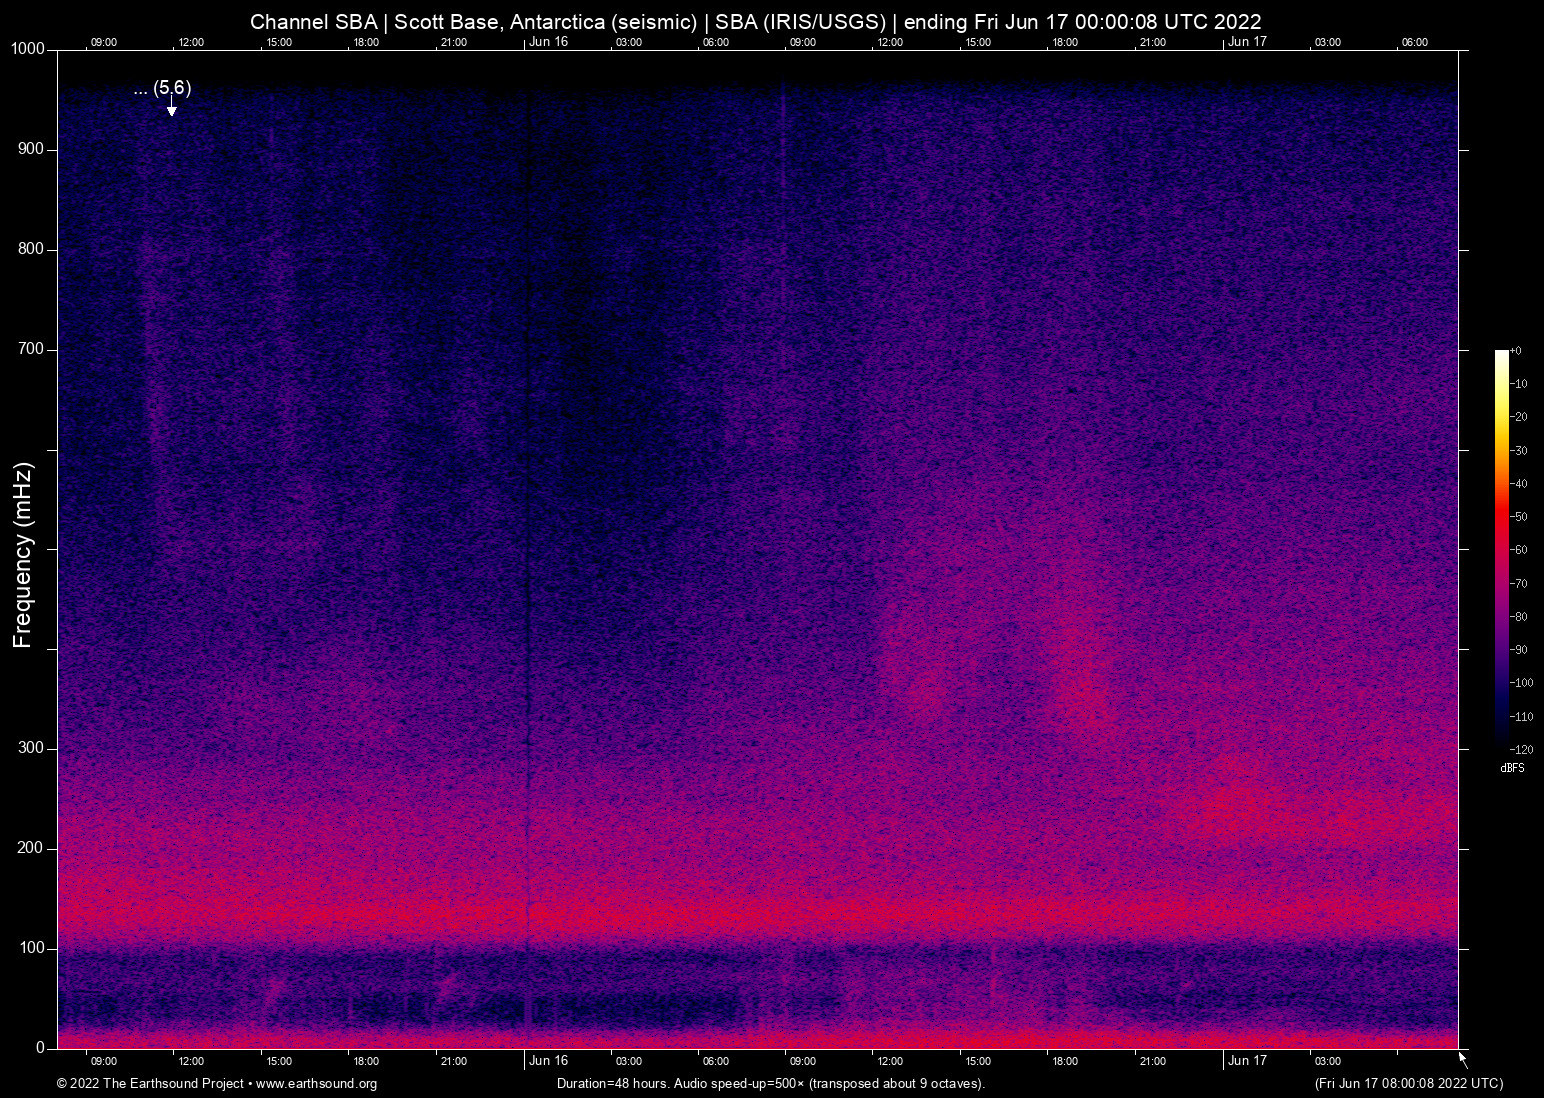Viewport: 1544px width, 1098px height.
Task: Click the 200 mHz frequency axis label
Action: coord(31,848)
